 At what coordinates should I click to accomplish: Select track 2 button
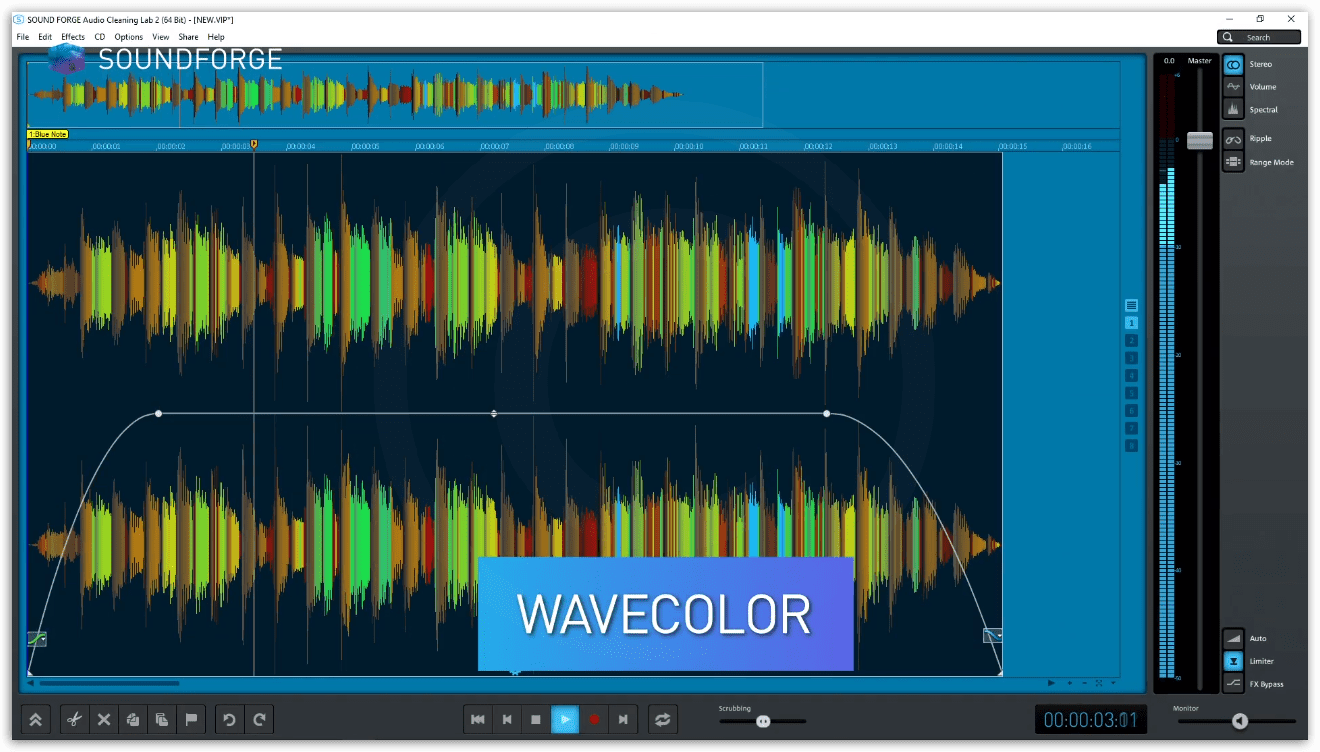(1131, 341)
